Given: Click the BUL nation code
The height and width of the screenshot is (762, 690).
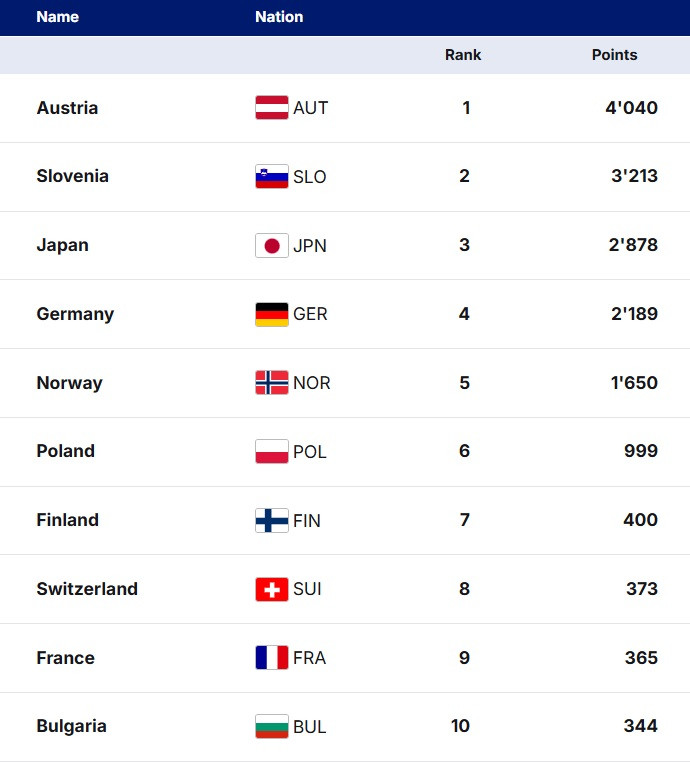Looking at the screenshot, I should coord(310,727).
